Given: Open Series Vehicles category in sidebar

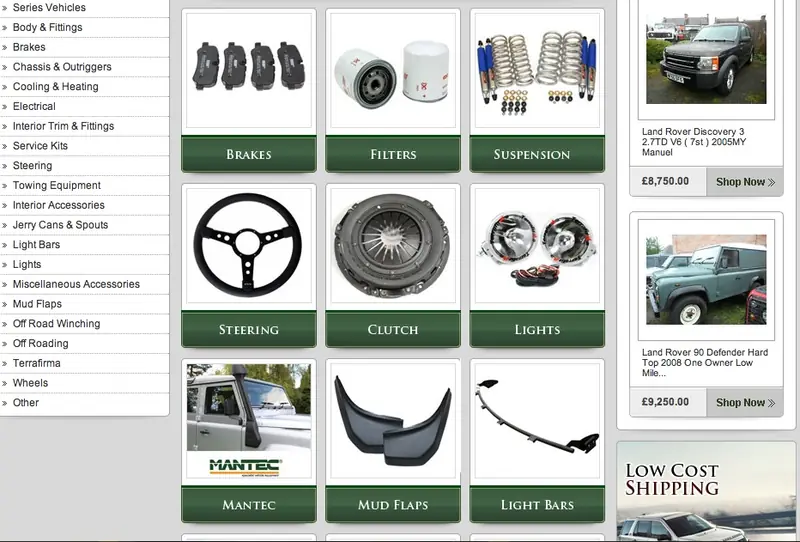Looking at the screenshot, I should tap(49, 8).
